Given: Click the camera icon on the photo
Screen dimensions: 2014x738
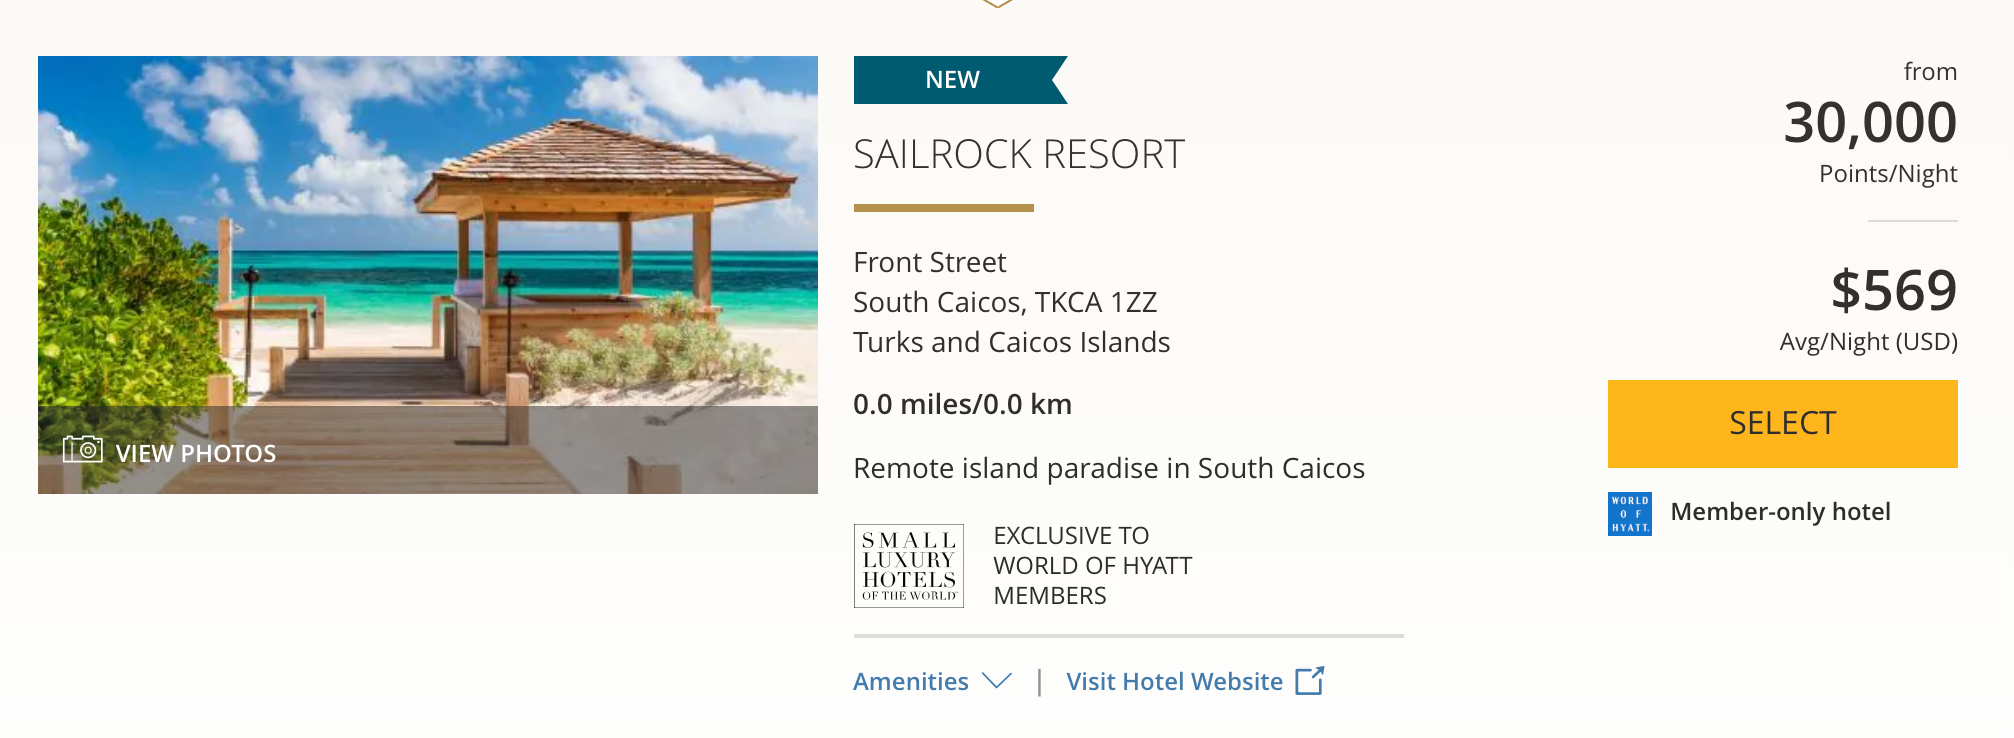Looking at the screenshot, I should (82, 450).
